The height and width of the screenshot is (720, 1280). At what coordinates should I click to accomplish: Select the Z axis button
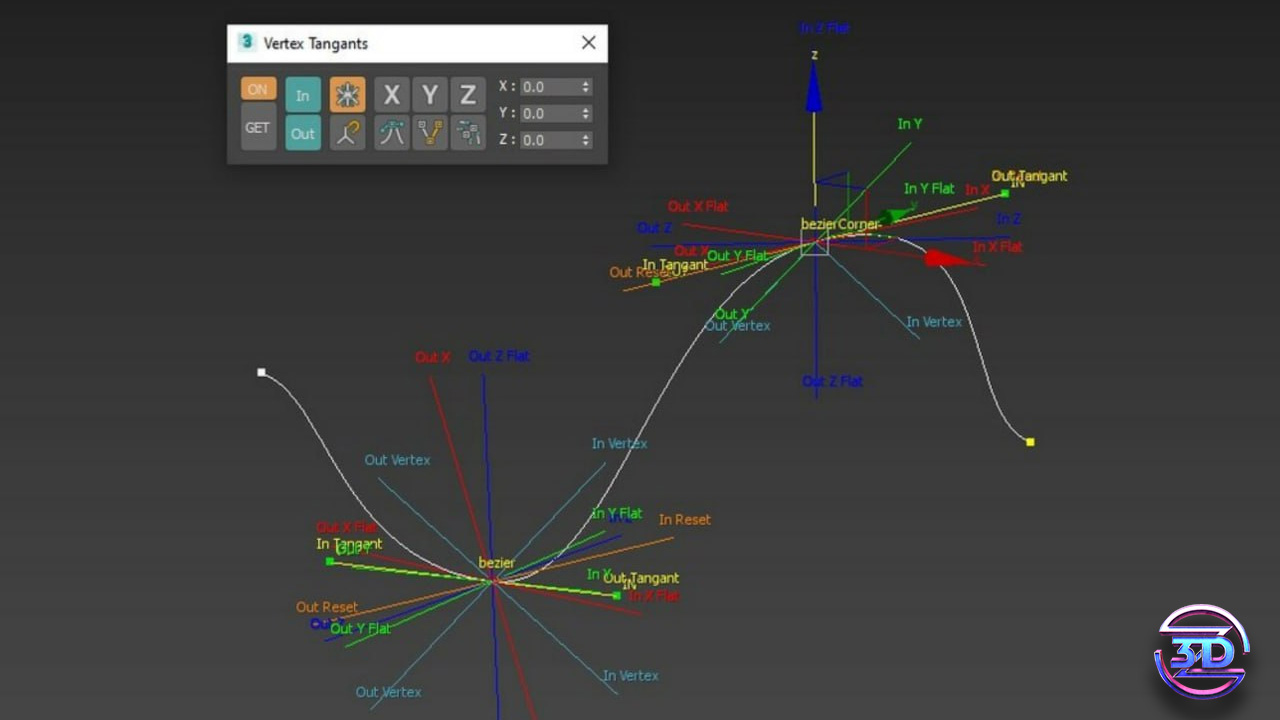coord(467,95)
